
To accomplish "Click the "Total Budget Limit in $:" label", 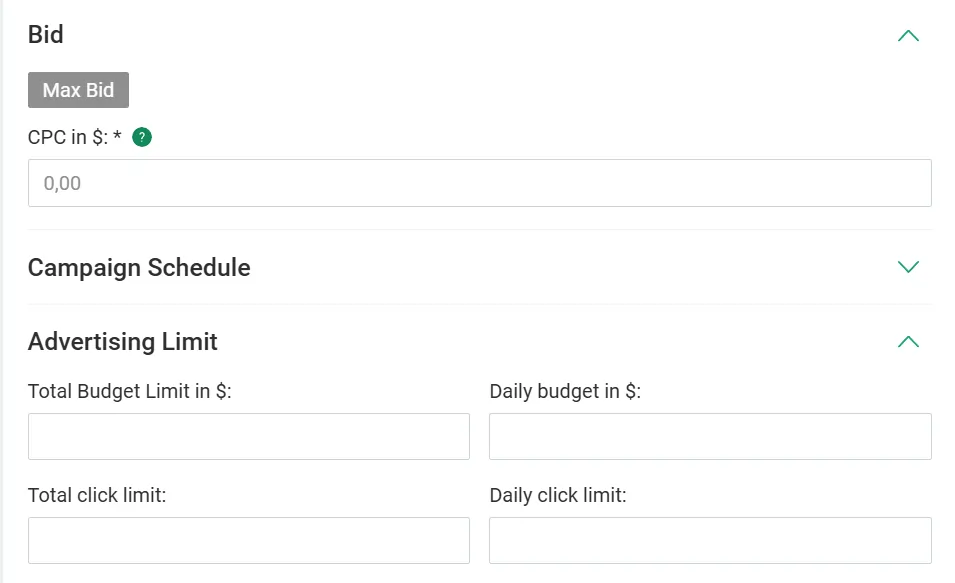I will click(130, 392).
